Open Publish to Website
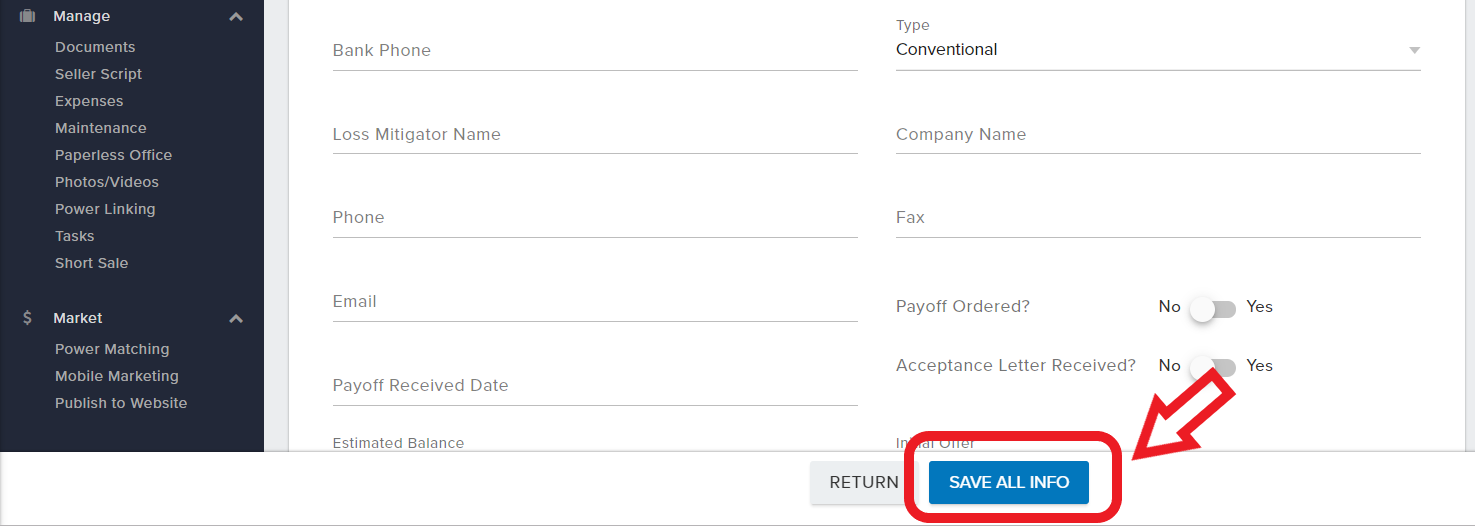This screenshot has height=527, width=1475. point(121,403)
